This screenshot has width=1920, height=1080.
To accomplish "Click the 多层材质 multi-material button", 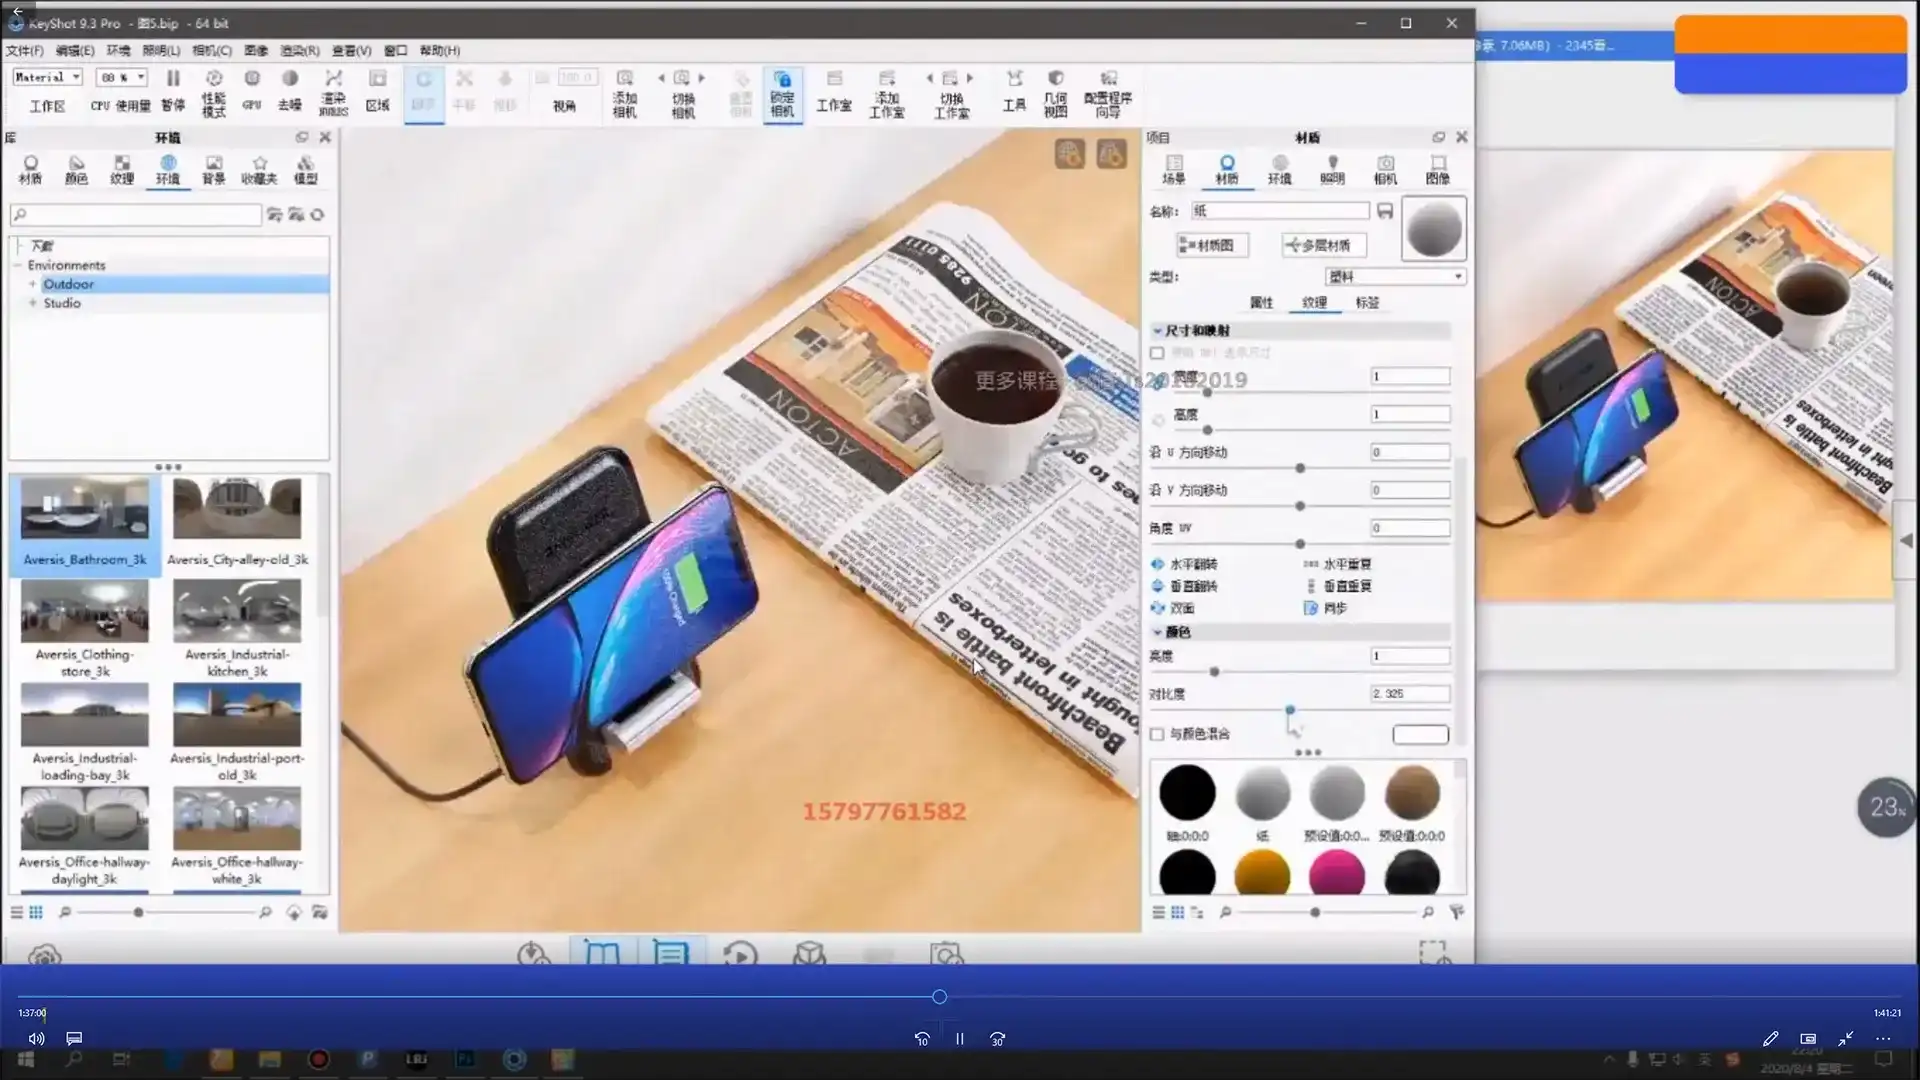I will click(x=1323, y=245).
